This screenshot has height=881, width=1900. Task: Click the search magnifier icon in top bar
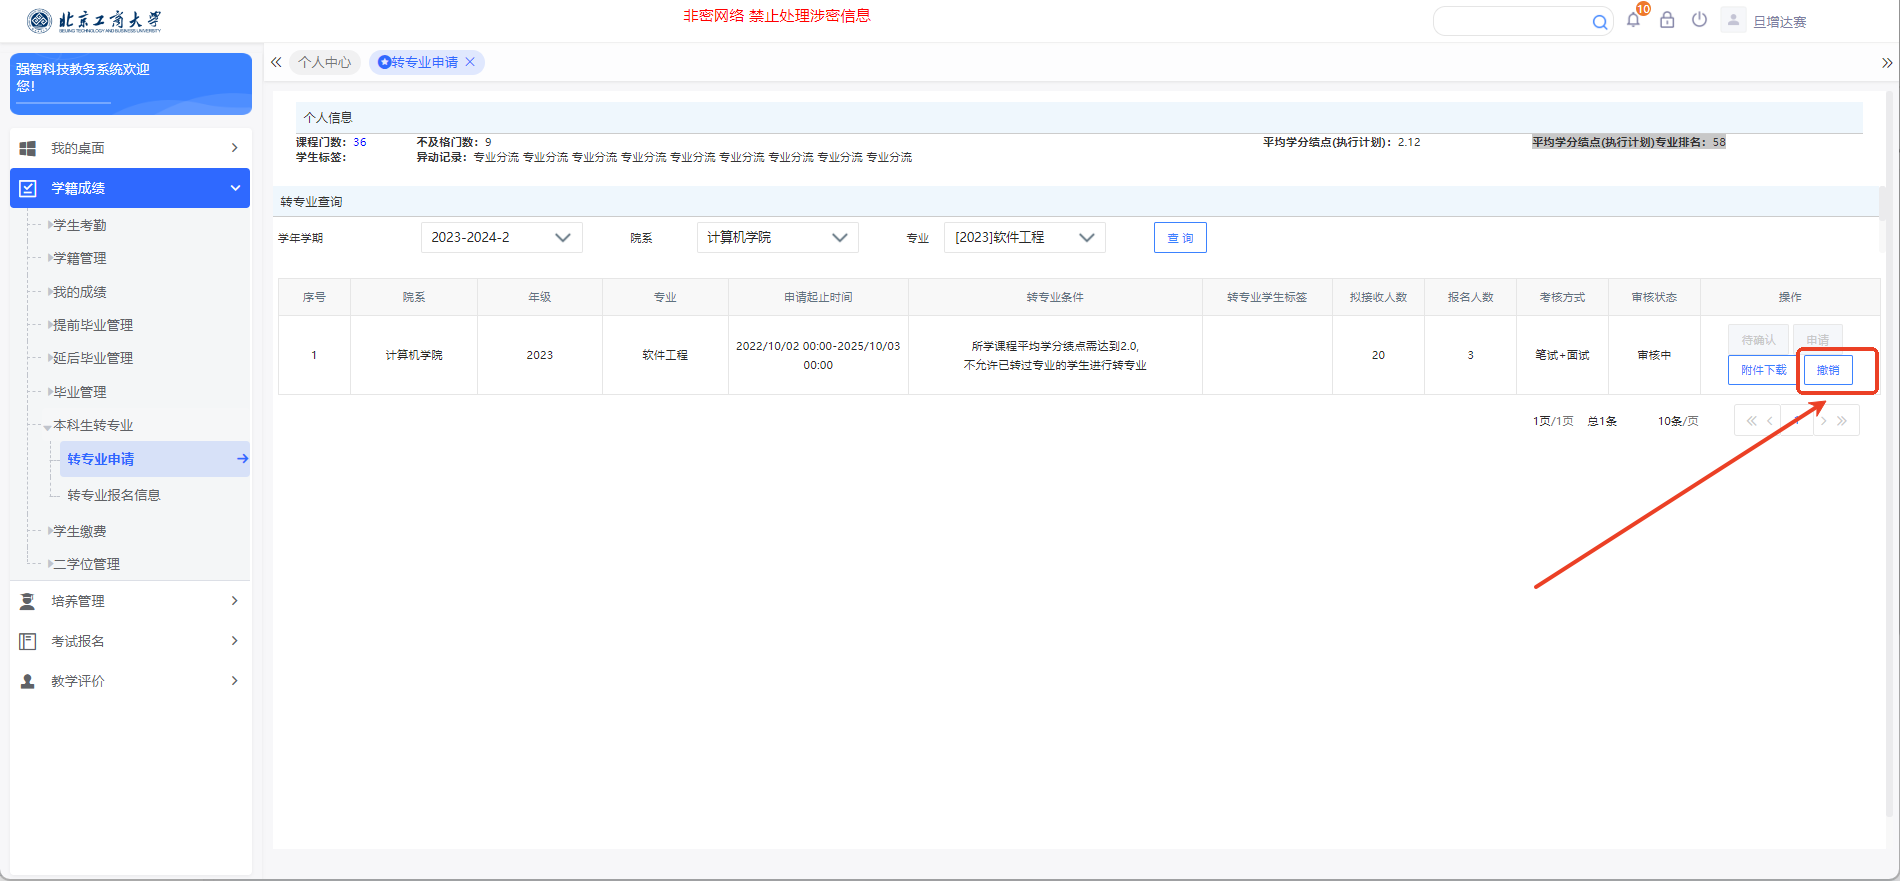(1599, 22)
